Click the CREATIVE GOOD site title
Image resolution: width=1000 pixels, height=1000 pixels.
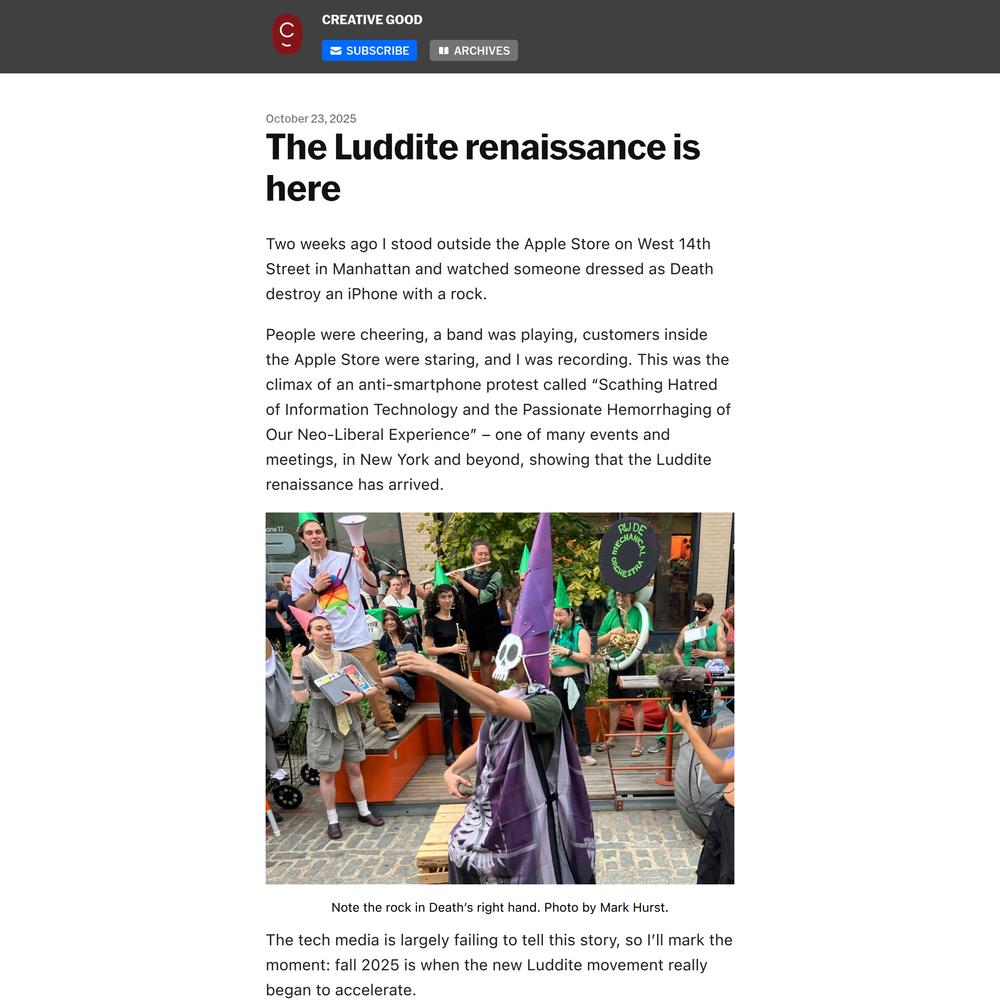point(372,20)
